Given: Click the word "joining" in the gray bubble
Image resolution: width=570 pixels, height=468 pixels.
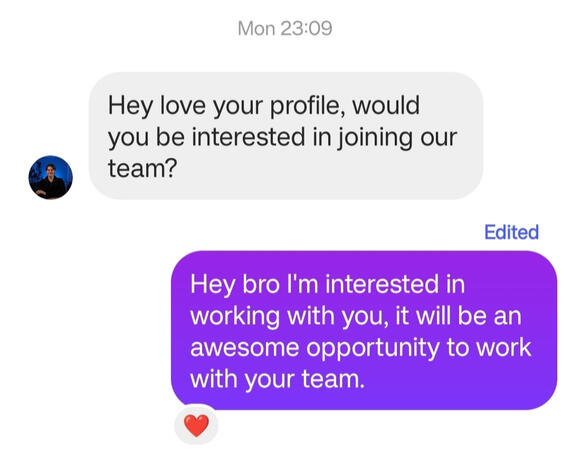Looking at the screenshot, I should click(376, 138).
